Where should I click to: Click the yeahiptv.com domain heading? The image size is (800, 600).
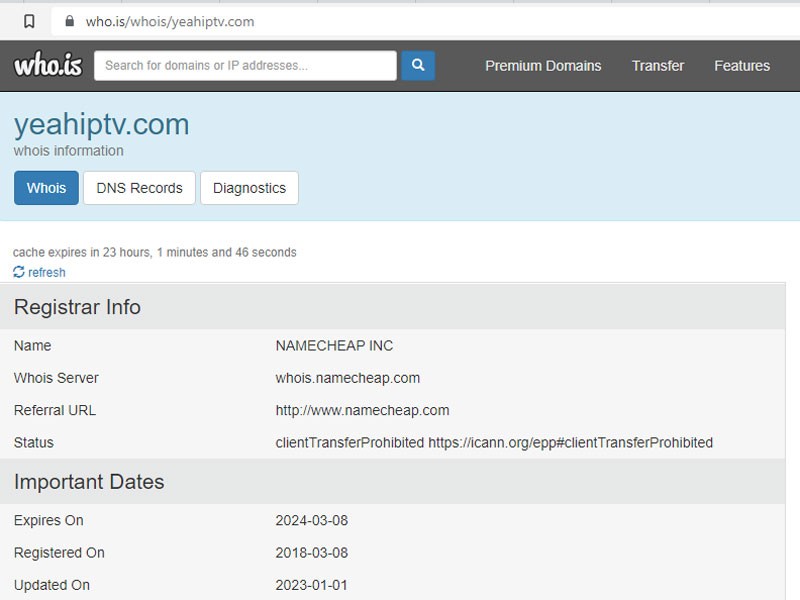pos(102,125)
